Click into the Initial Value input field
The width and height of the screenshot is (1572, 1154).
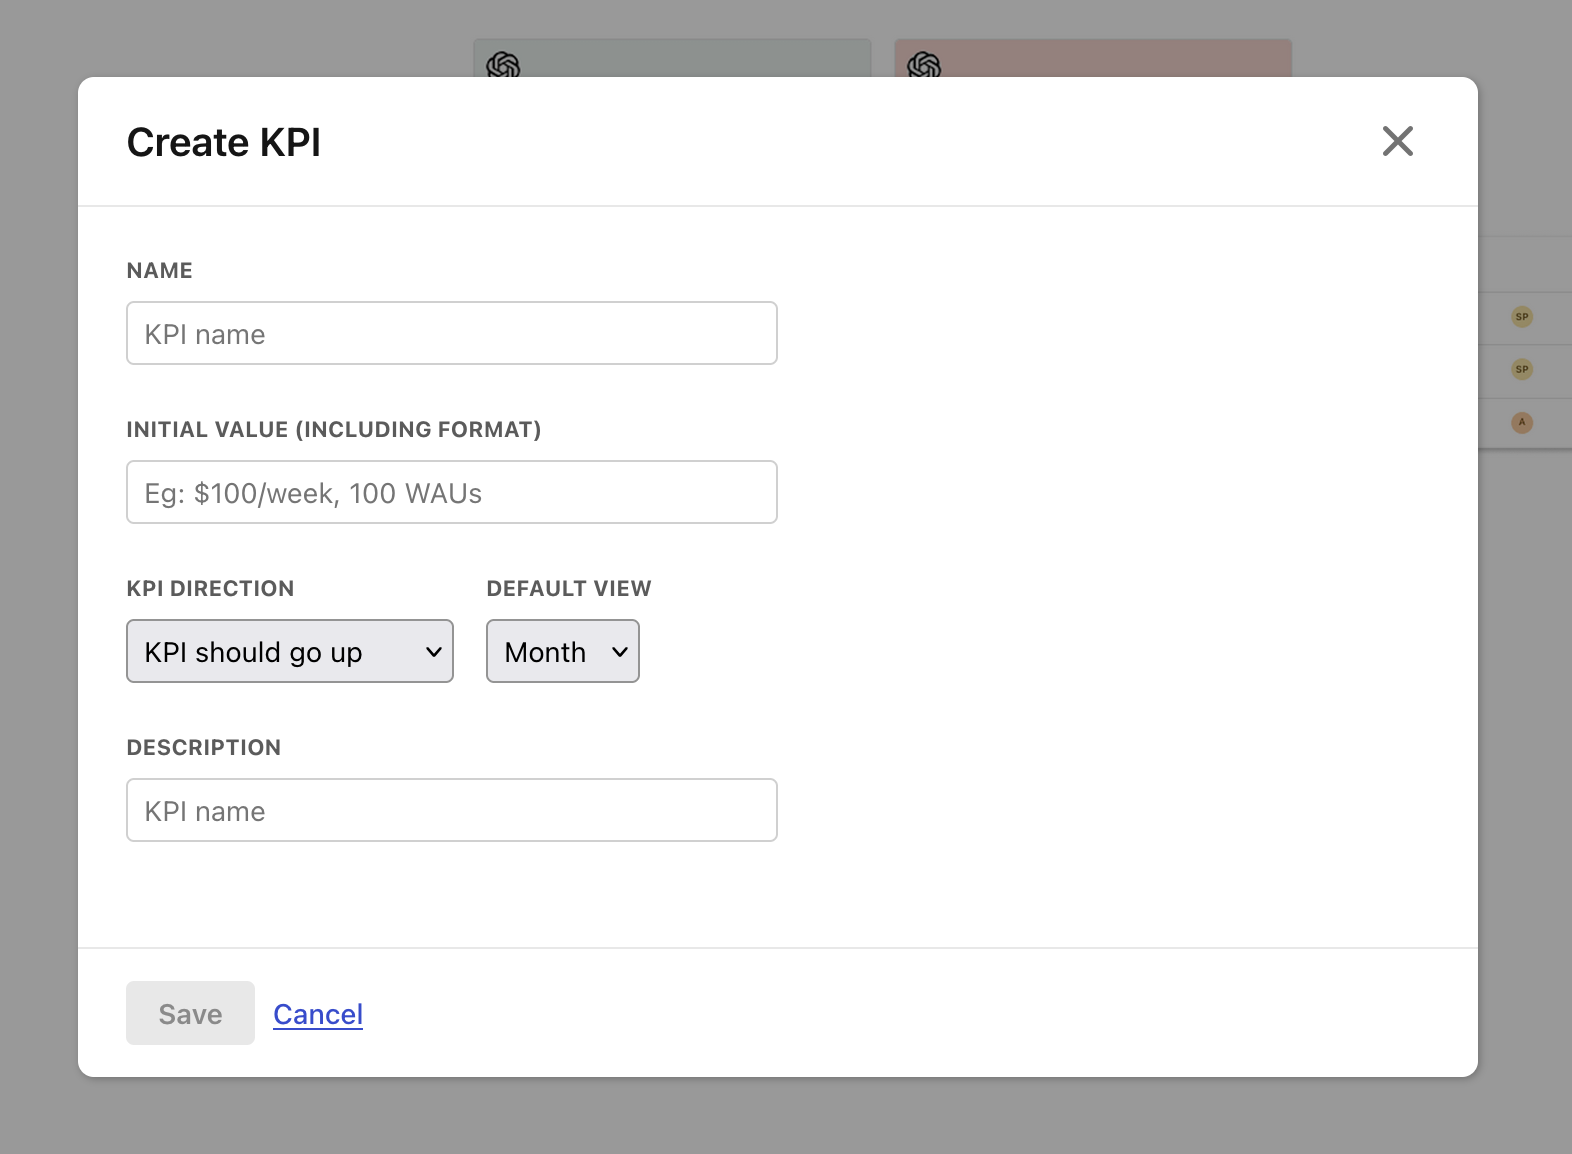click(x=451, y=492)
